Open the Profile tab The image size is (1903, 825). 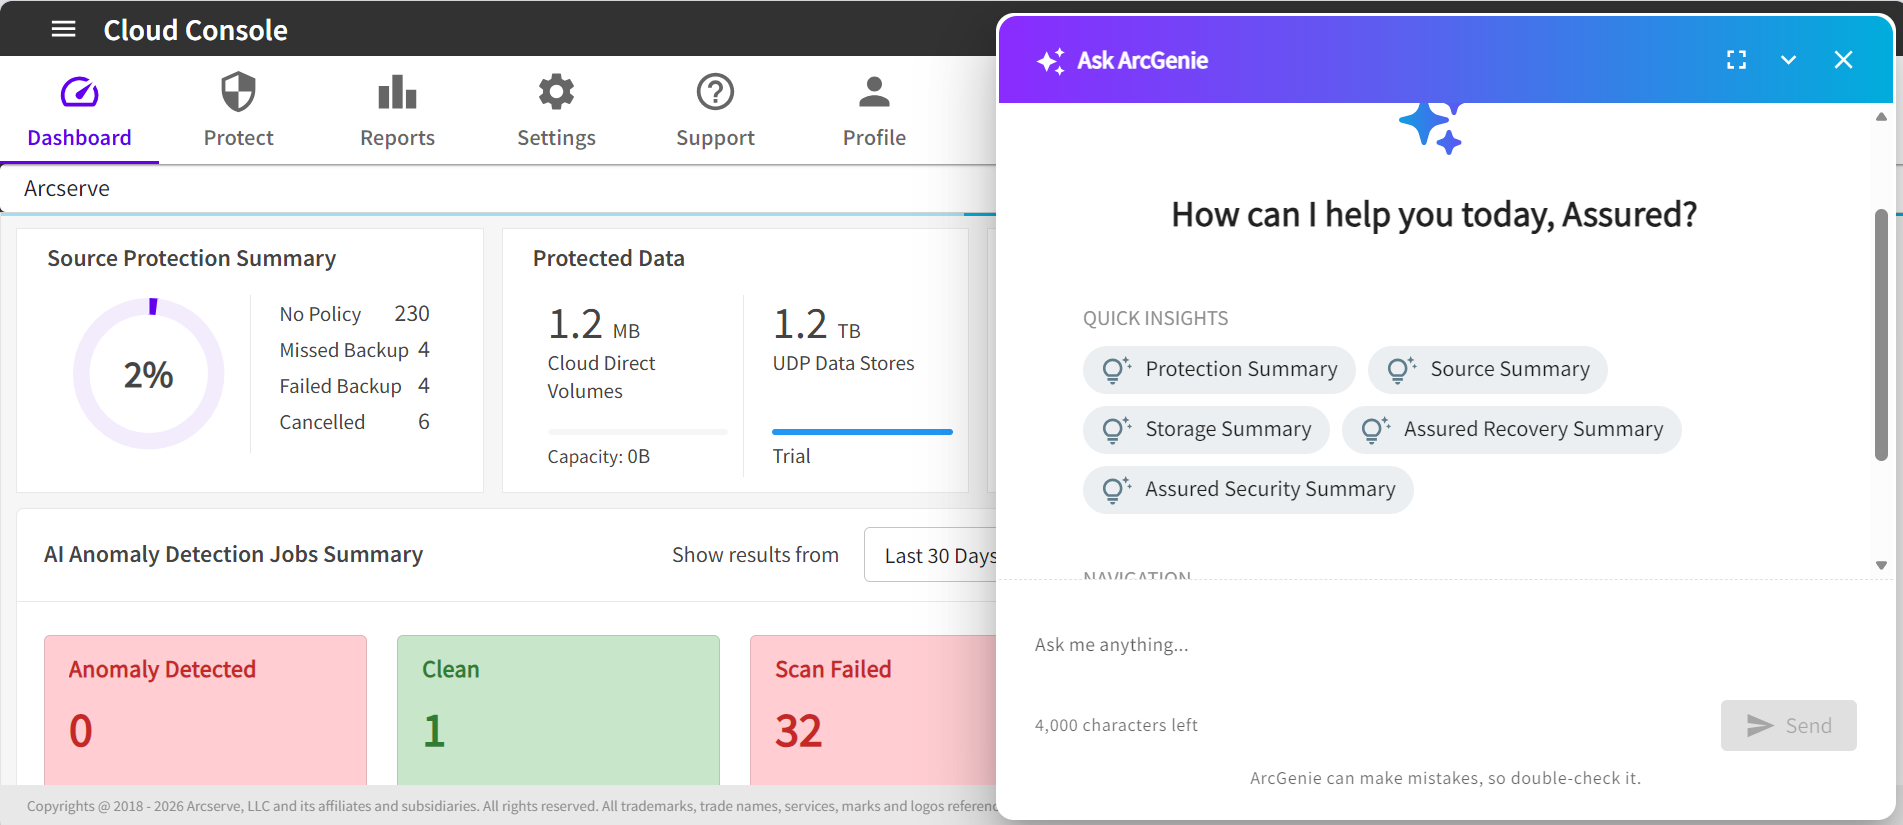pyautogui.click(x=874, y=111)
